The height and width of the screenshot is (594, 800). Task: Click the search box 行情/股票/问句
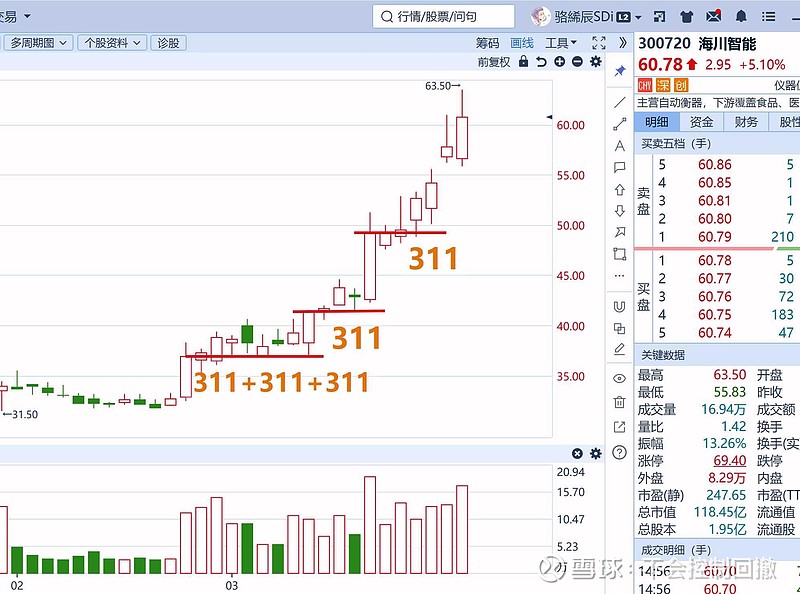click(x=443, y=17)
